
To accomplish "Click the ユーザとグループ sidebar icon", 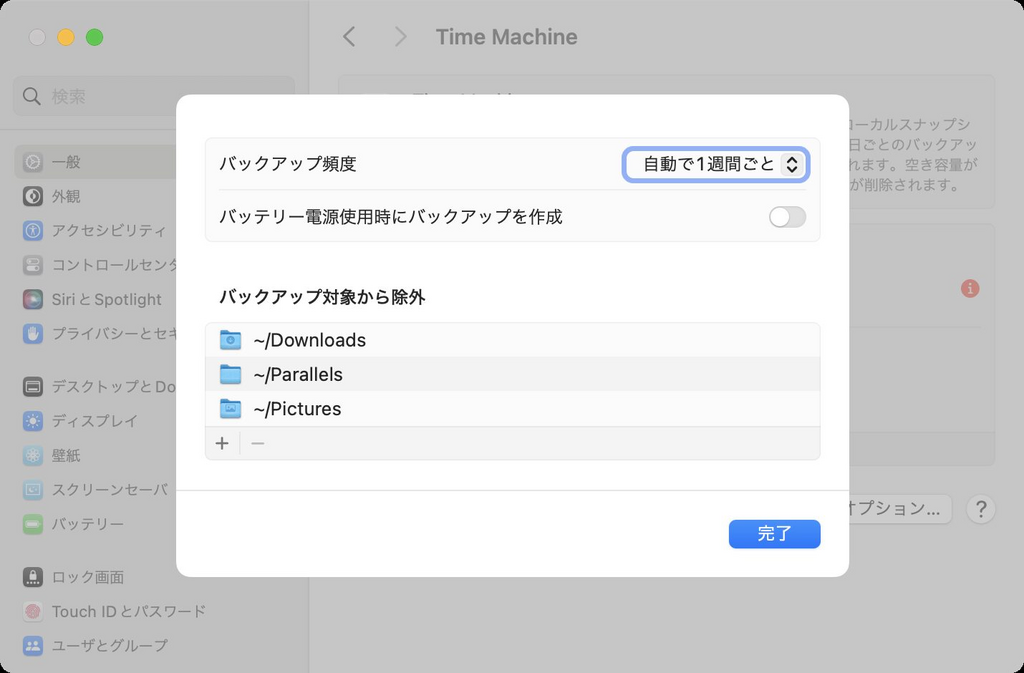I will (x=33, y=646).
